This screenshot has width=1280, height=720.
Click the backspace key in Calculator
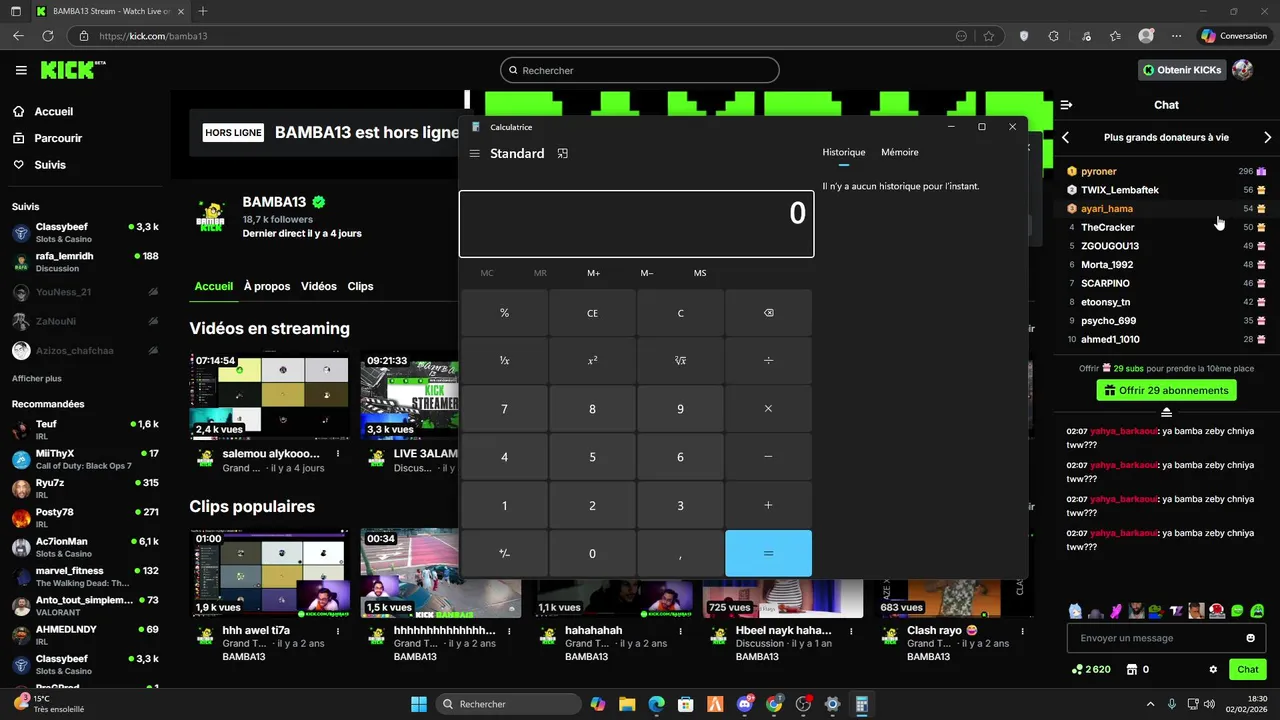click(768, 313)
